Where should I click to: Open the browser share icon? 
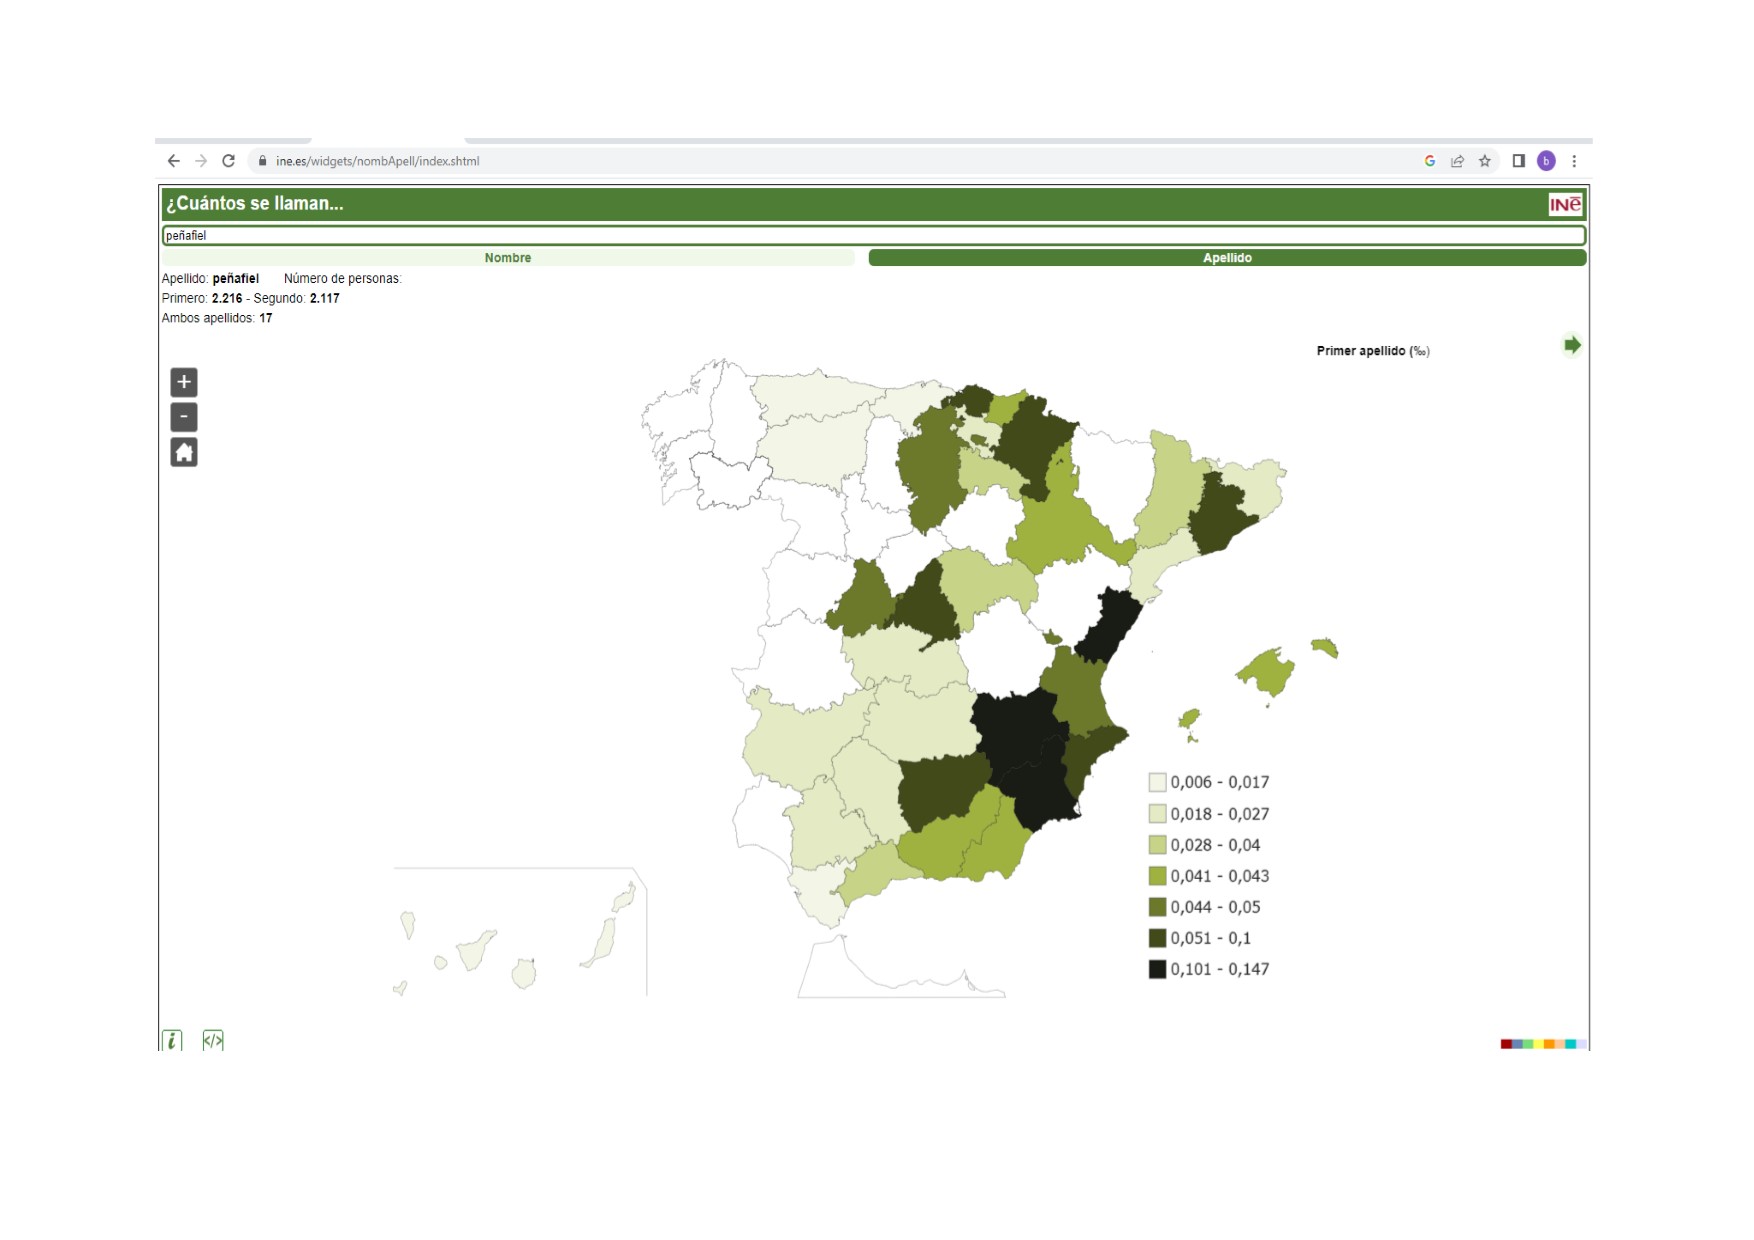pos(1458,161)
